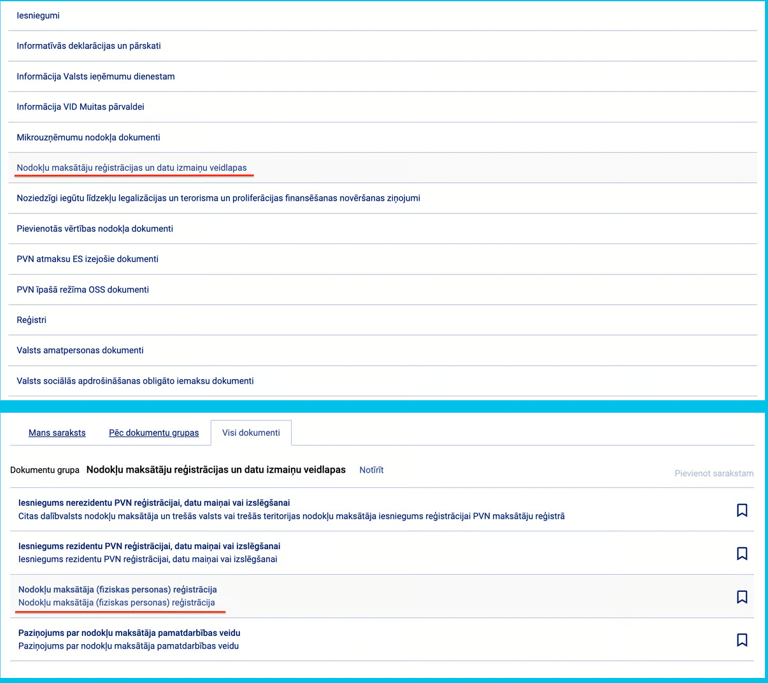Click non-bold description Iesniegums rezidentu PVN reģistrācijai

[x=147, y=559]
